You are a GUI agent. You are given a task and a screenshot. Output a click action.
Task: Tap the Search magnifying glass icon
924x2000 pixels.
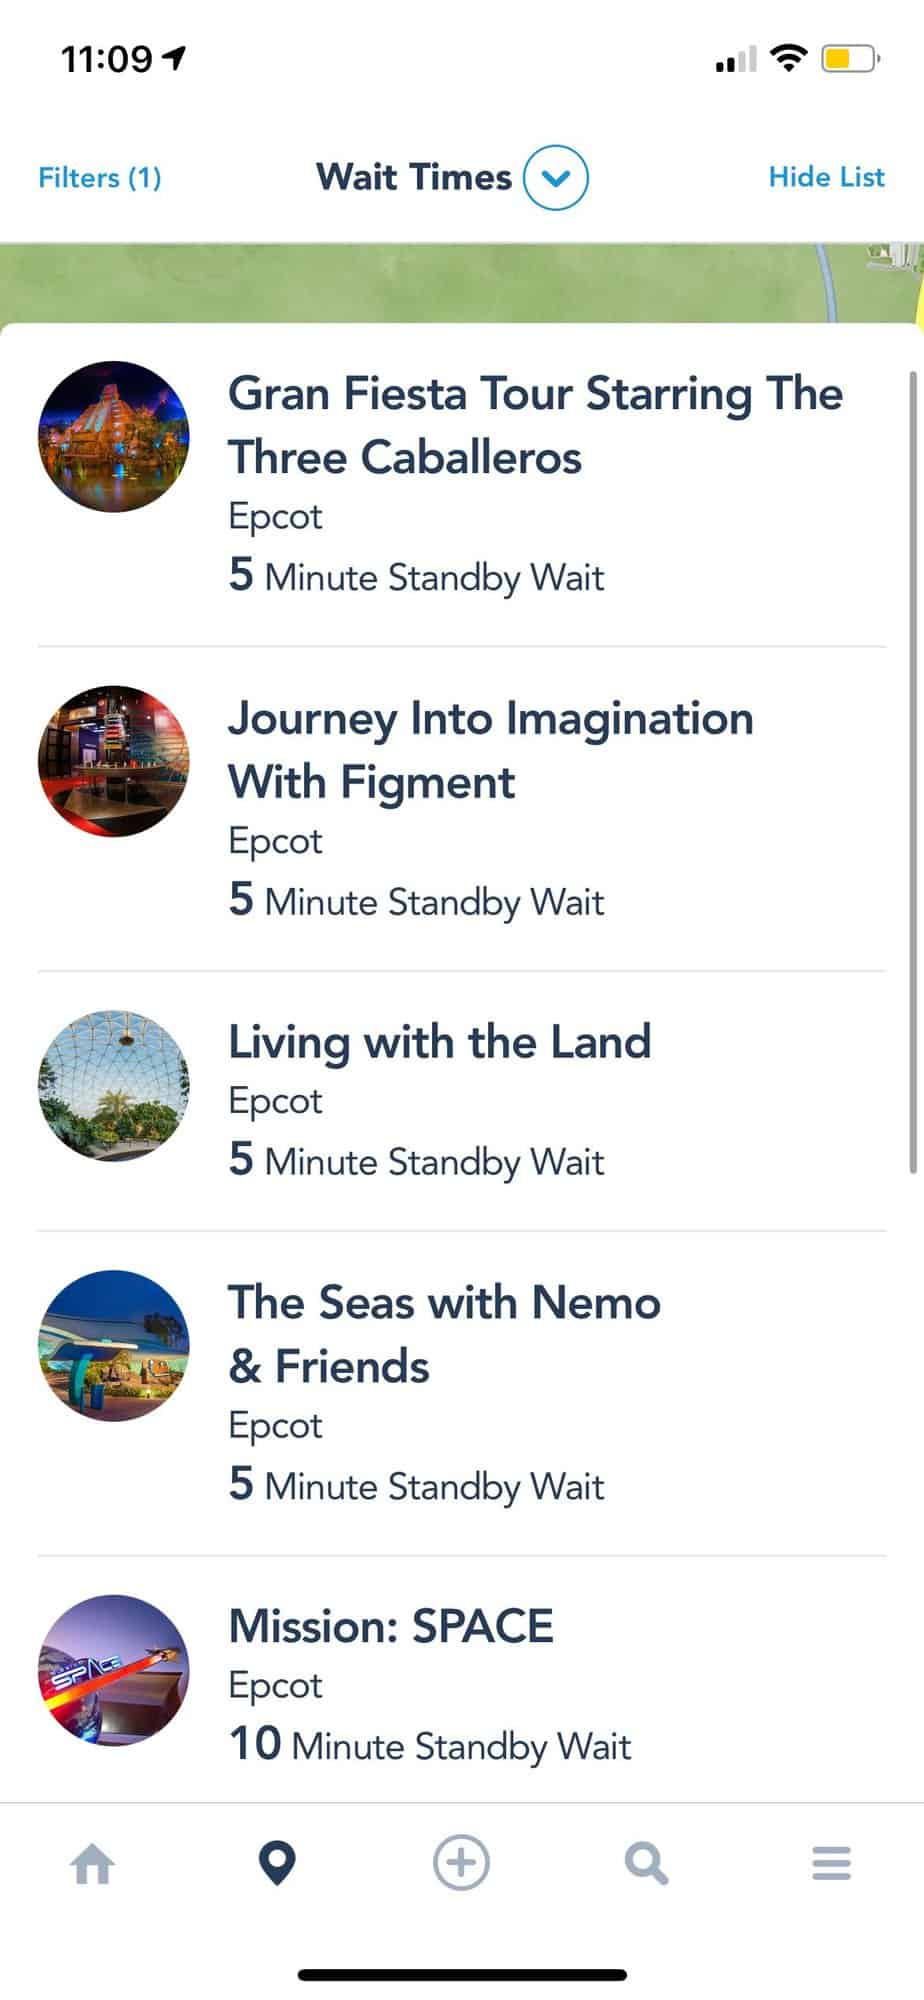coord(646,1864)
